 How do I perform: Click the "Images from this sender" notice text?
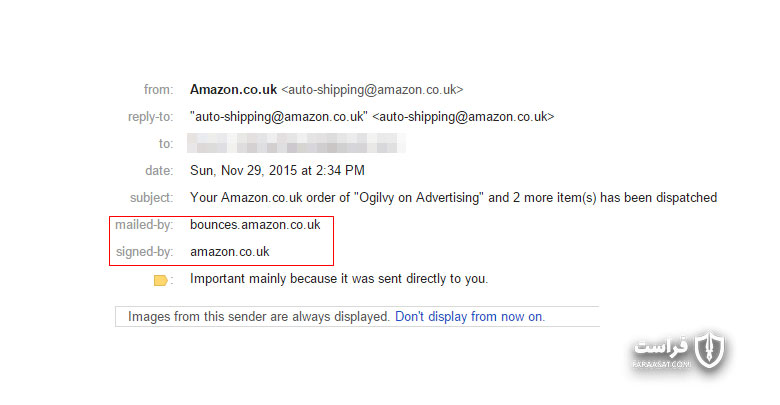259,316
